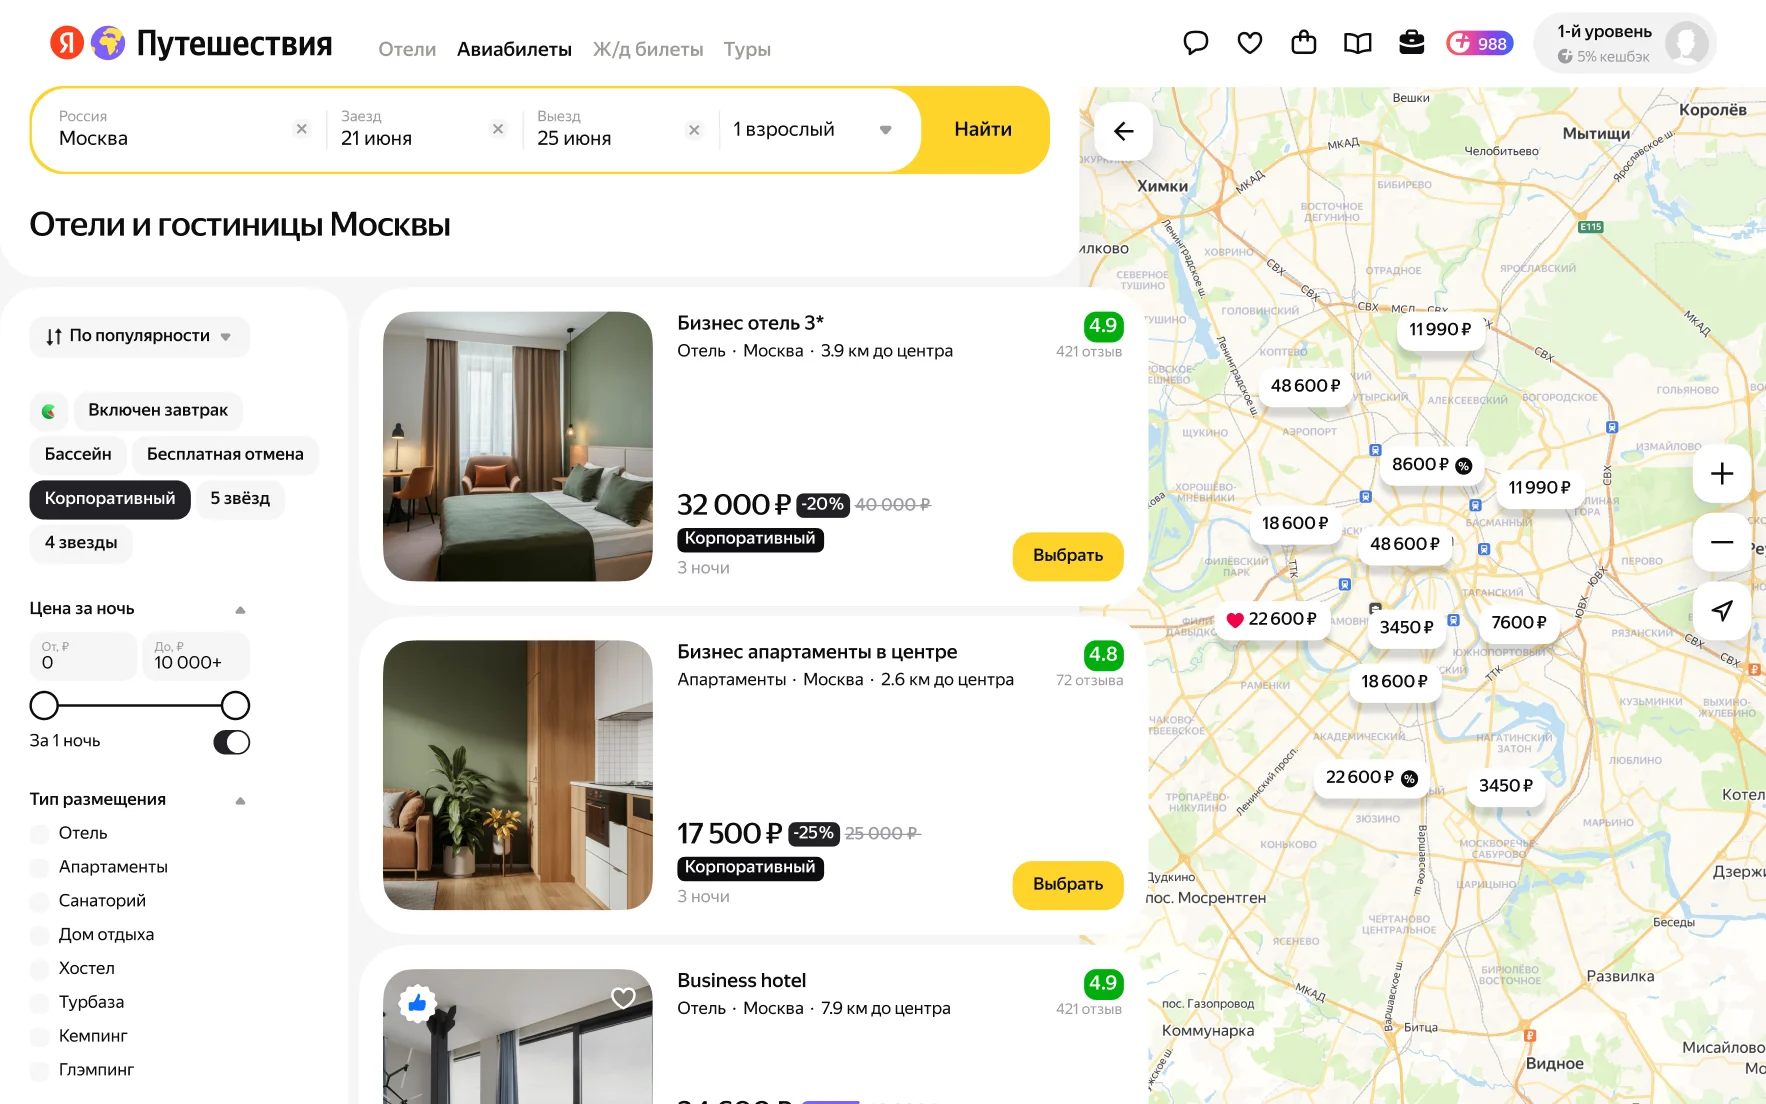This screenshot has width=1766, height=1104.
Task: Clear the check-out date 25 июня
Action: click(694, 130)
